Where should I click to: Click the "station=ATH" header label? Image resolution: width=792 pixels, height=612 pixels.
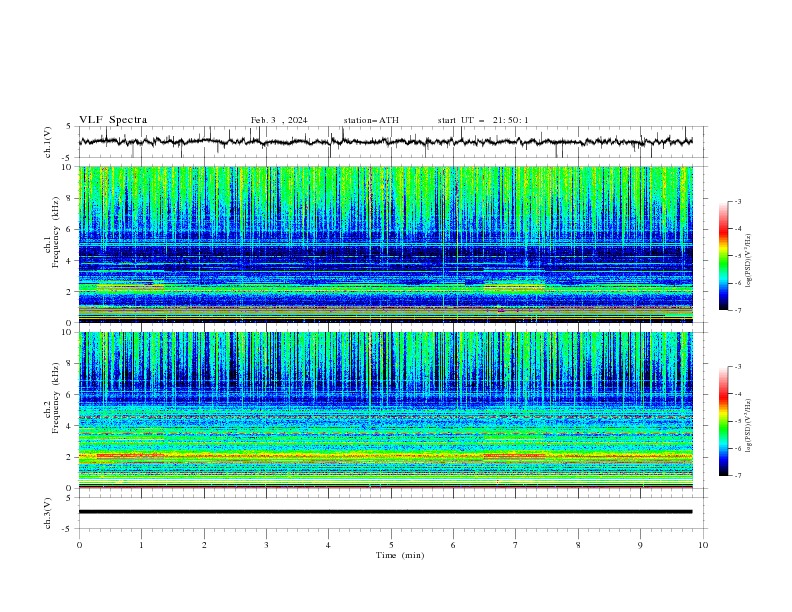[x=371, y=120]
